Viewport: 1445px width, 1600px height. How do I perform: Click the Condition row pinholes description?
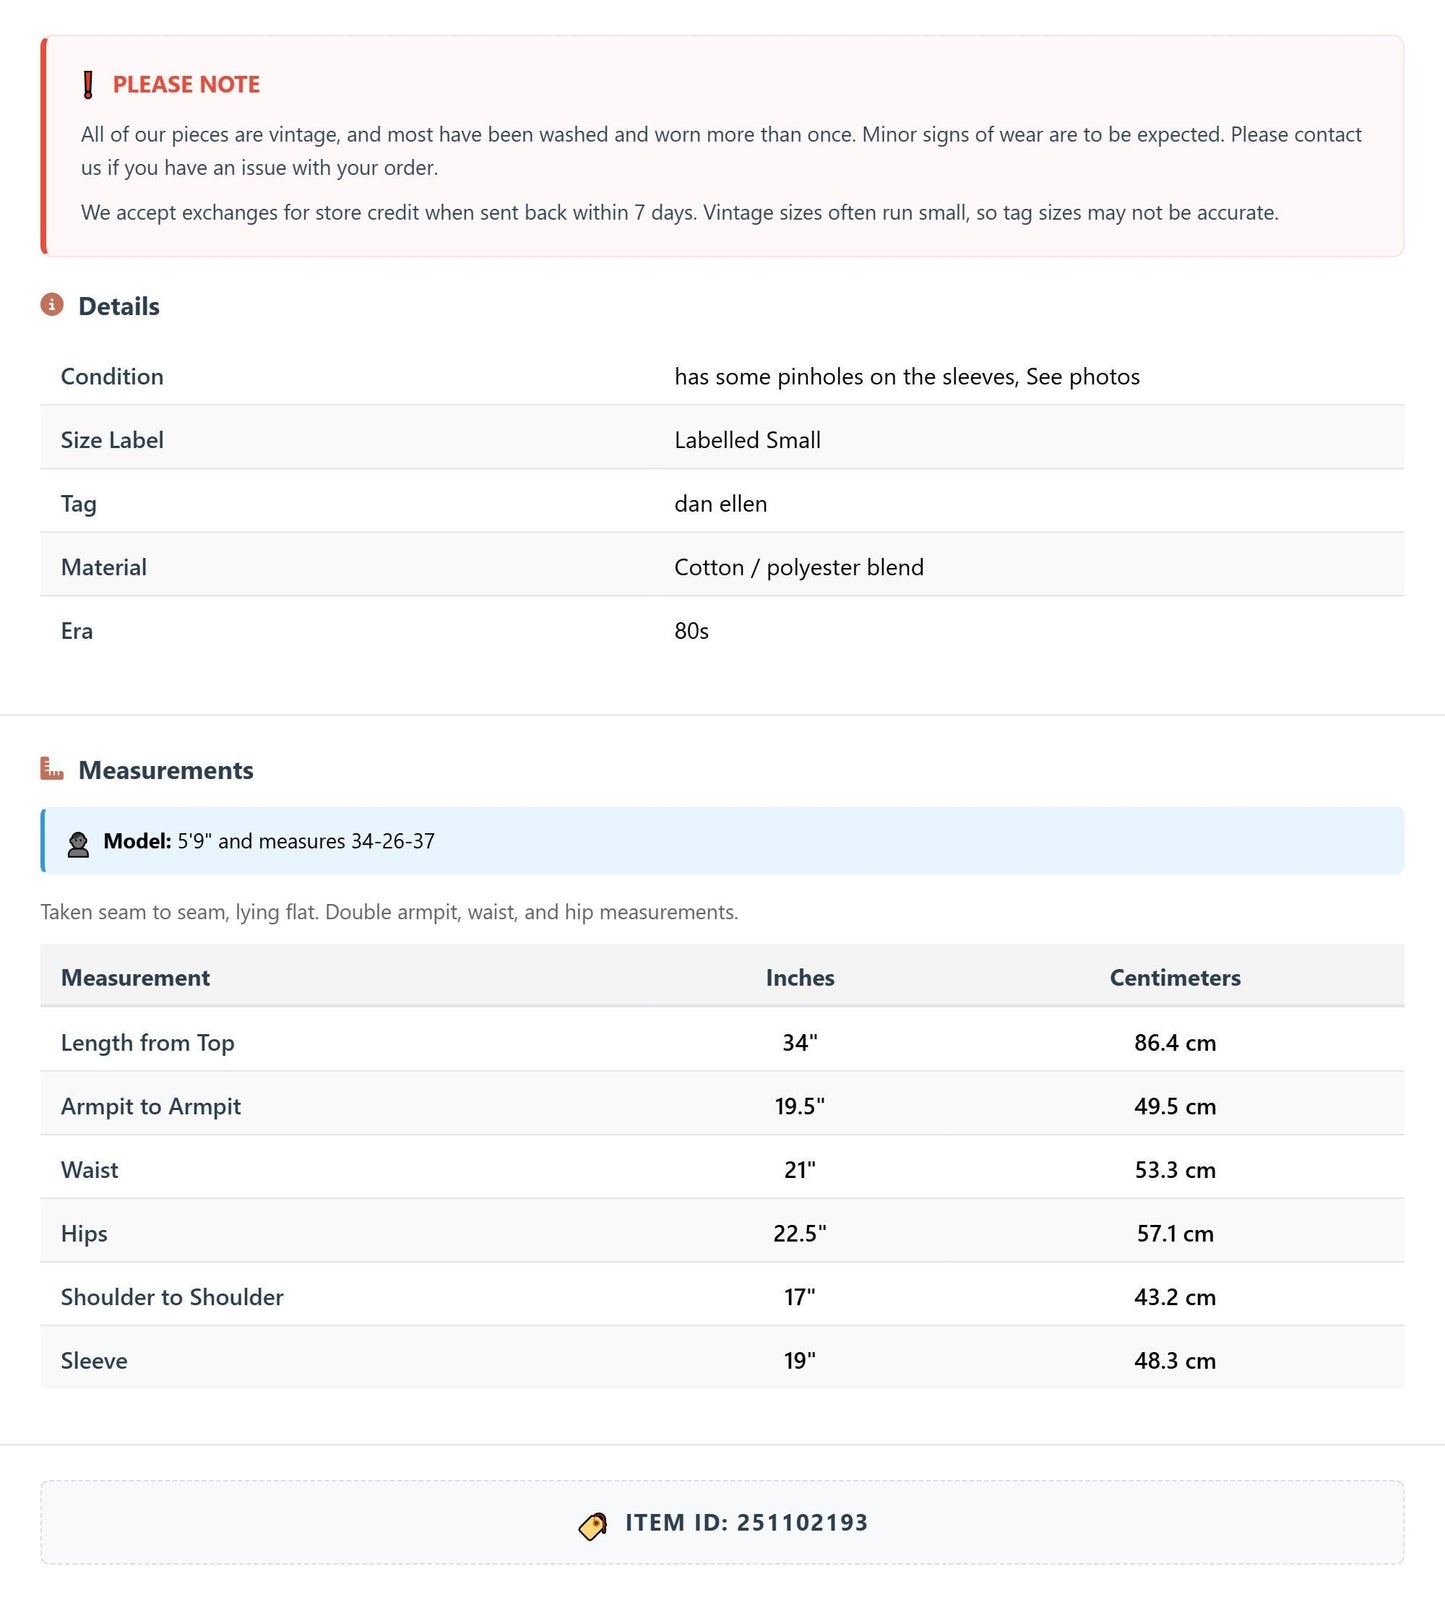pyautogui.click(x=907, y=377)
